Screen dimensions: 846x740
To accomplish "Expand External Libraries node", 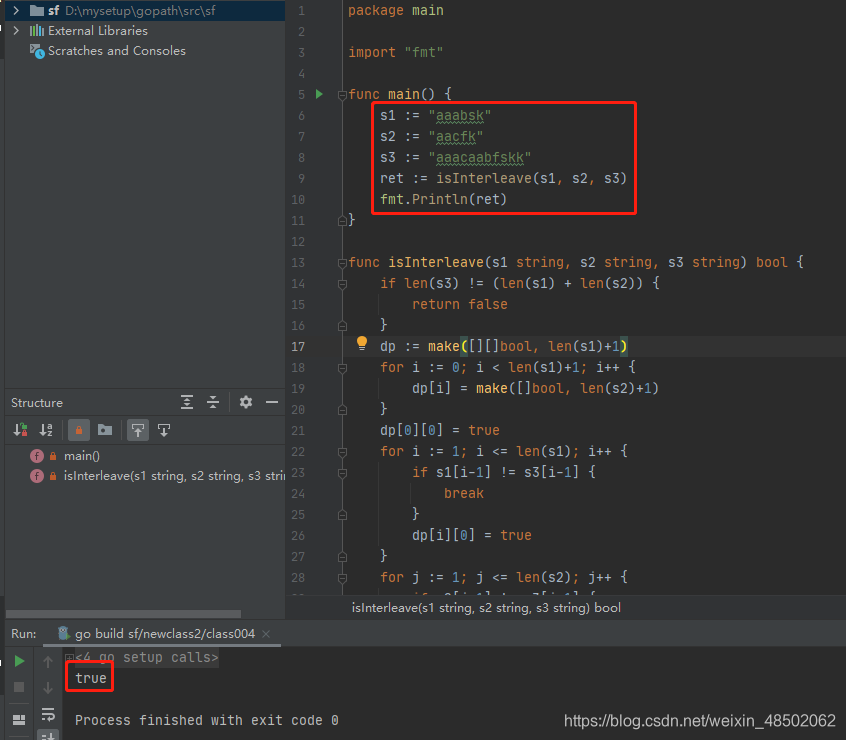I will (x=16, y=31).
